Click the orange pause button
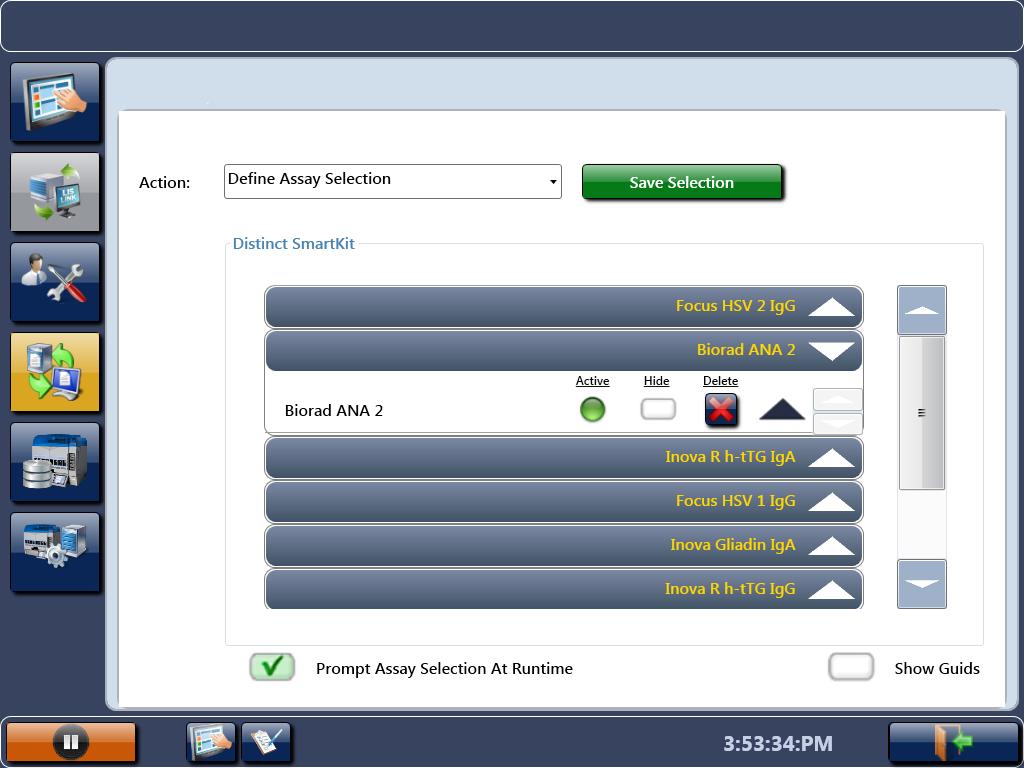The height and width of the screenshot is (768, 1024). tap(71, 742)
